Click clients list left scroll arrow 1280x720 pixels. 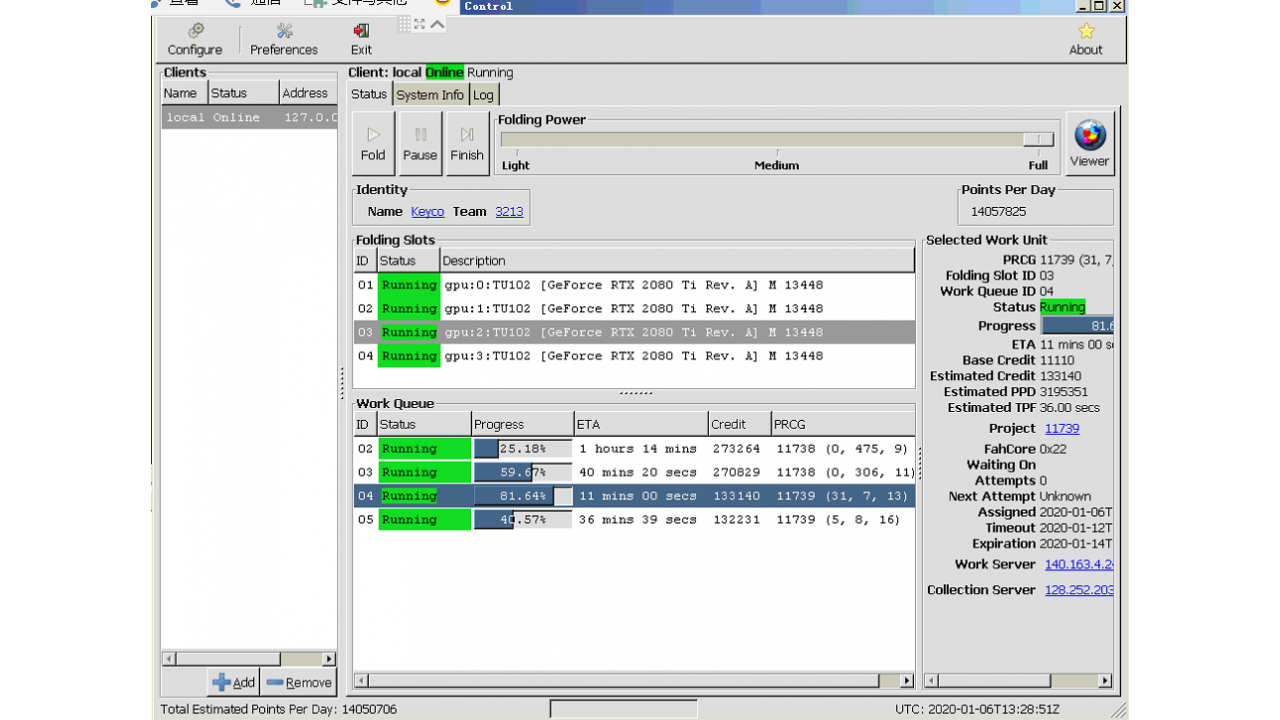[x=169, y=659]
